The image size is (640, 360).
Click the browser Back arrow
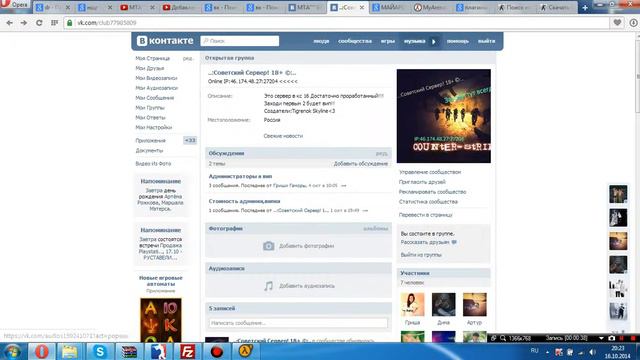[9, 23]
